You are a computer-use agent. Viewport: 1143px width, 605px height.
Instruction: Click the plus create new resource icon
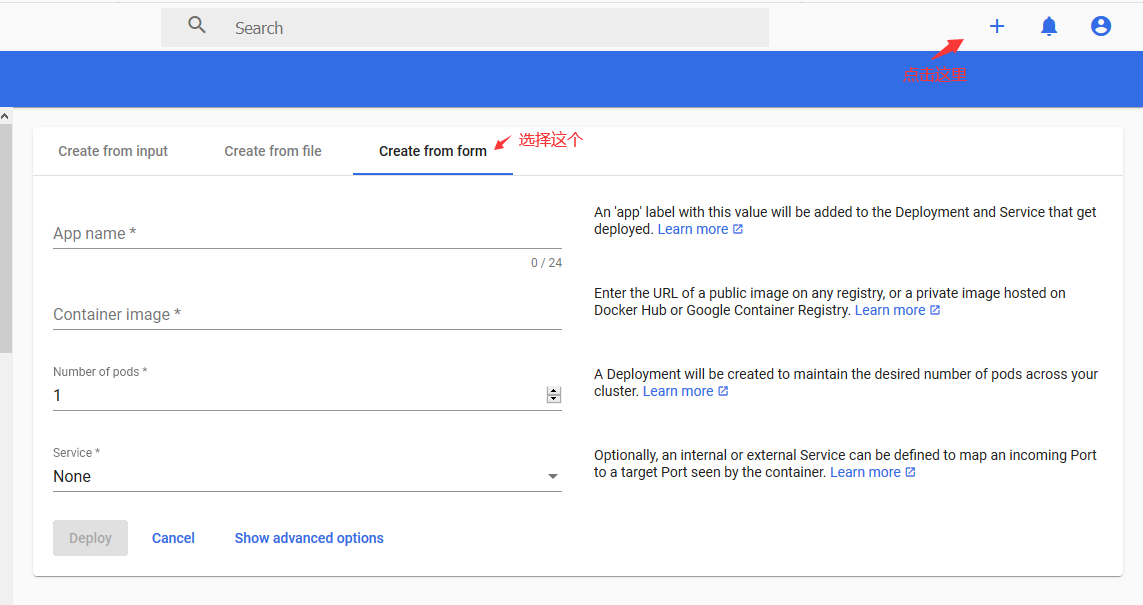(996, 27)
